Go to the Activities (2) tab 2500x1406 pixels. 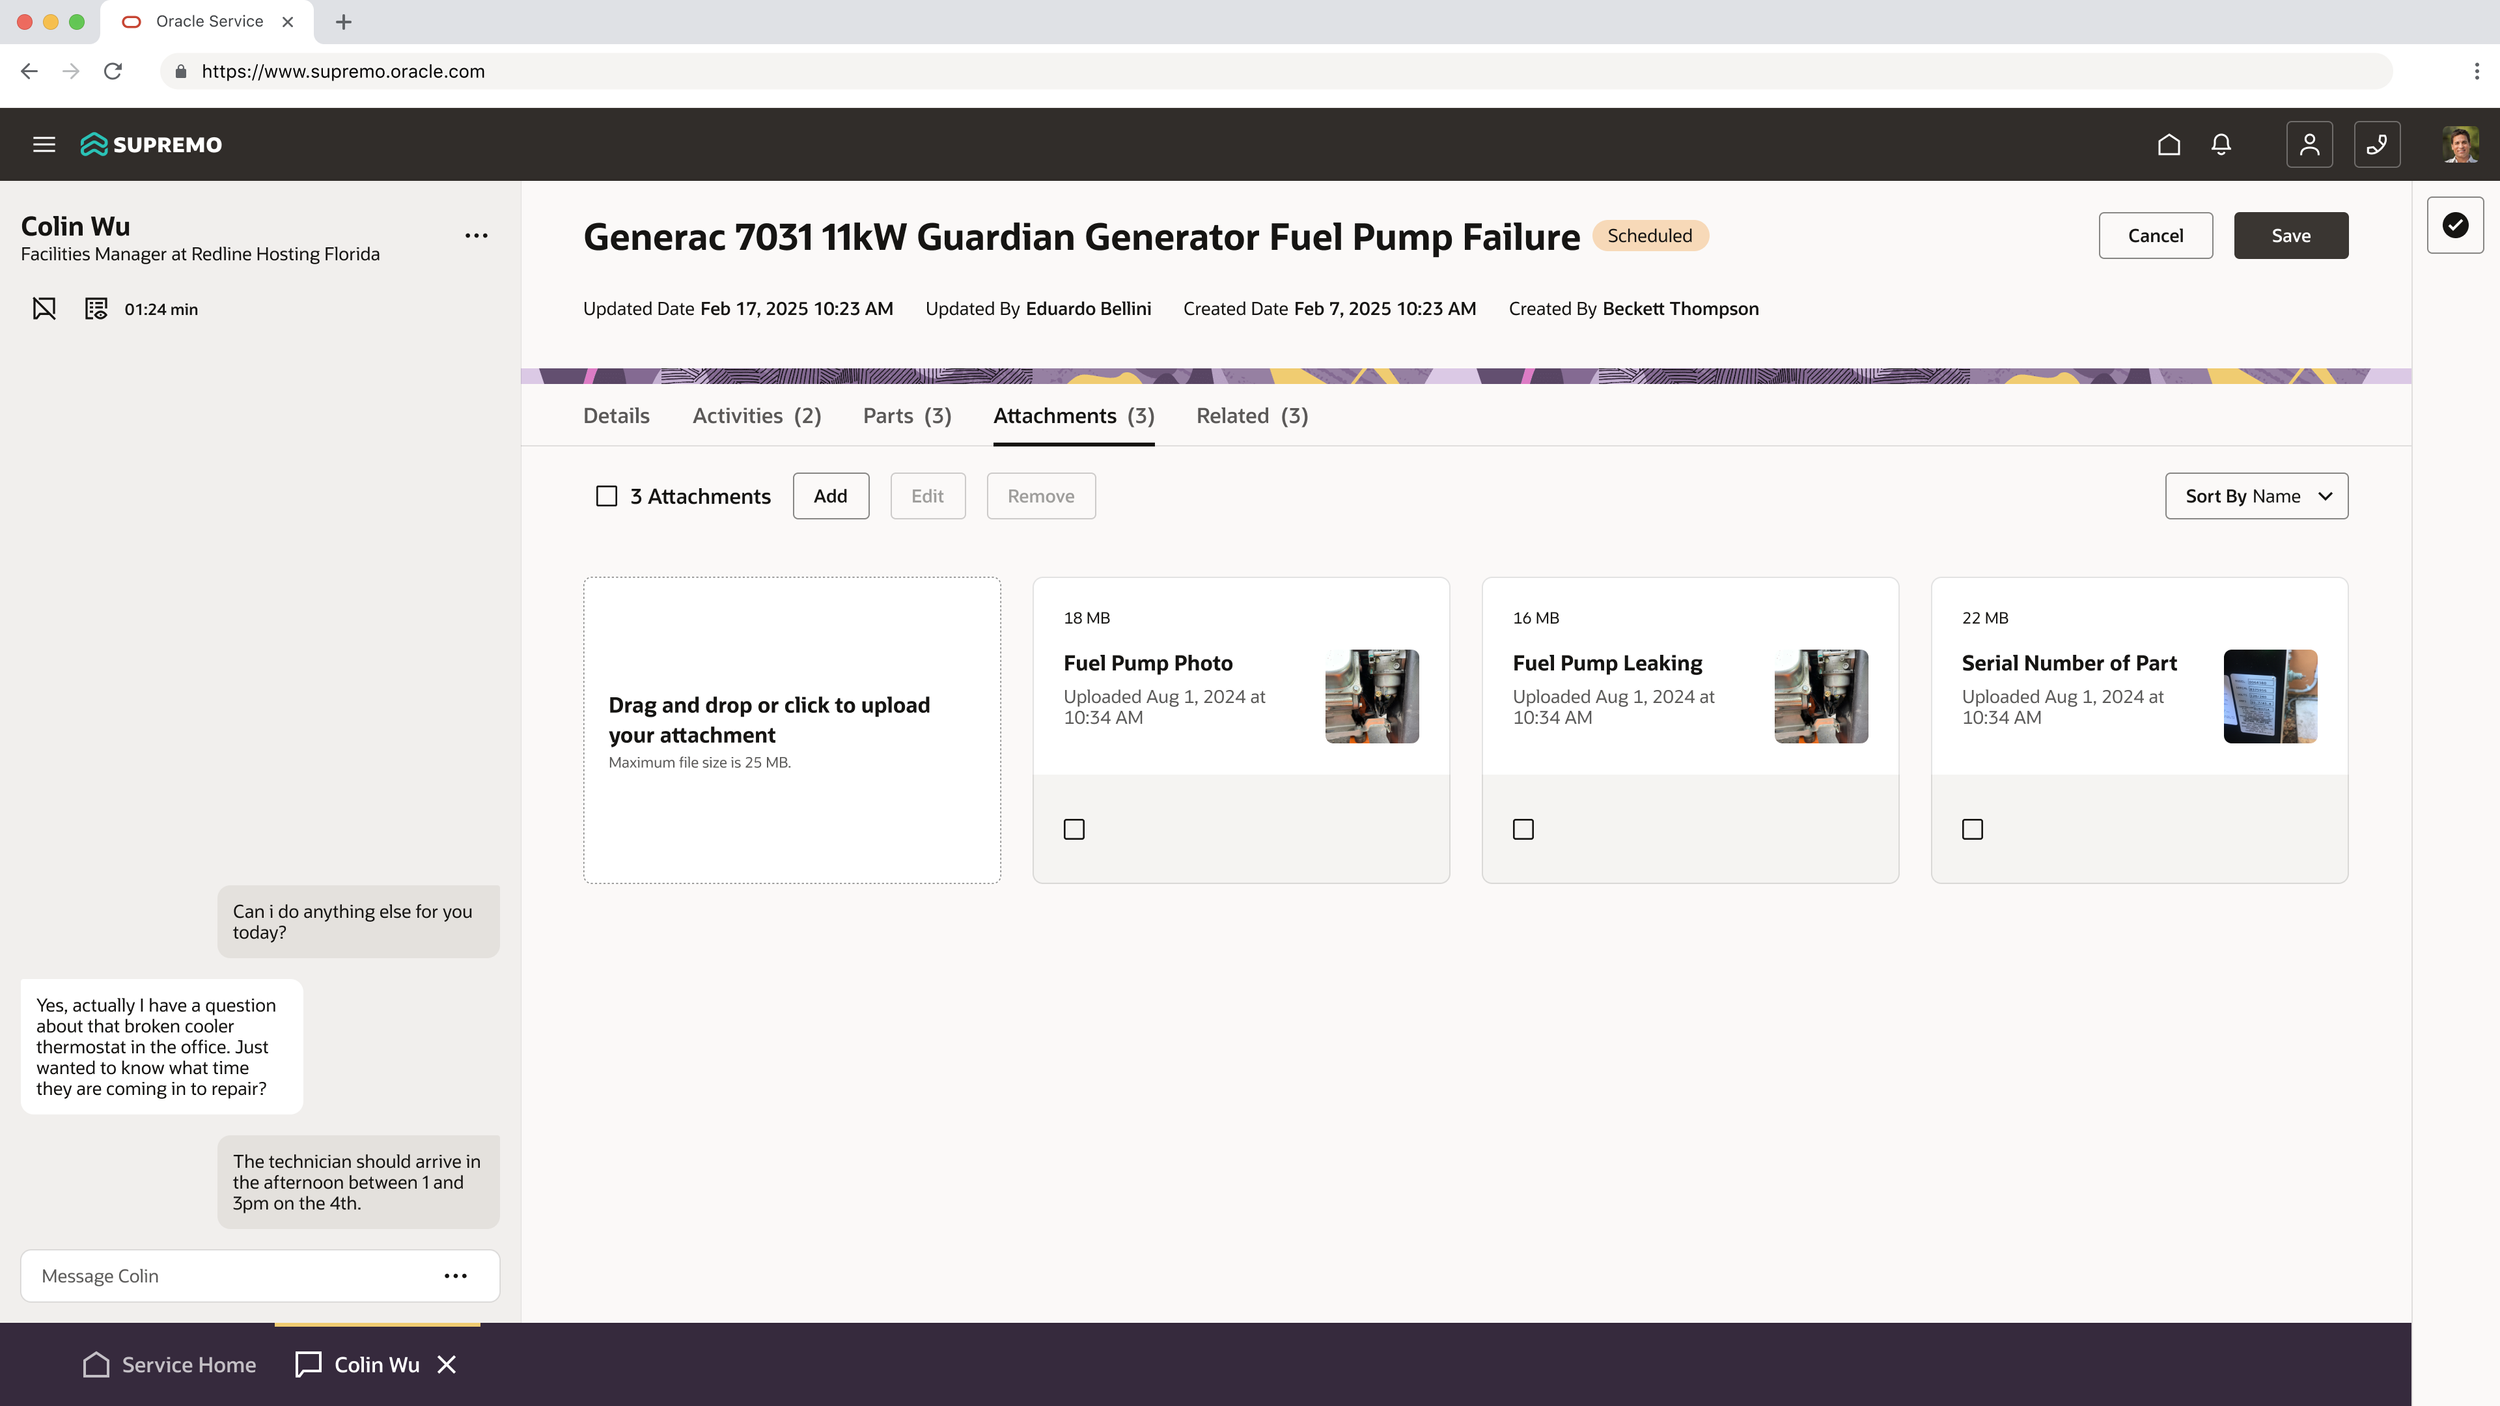pos(757,416)
